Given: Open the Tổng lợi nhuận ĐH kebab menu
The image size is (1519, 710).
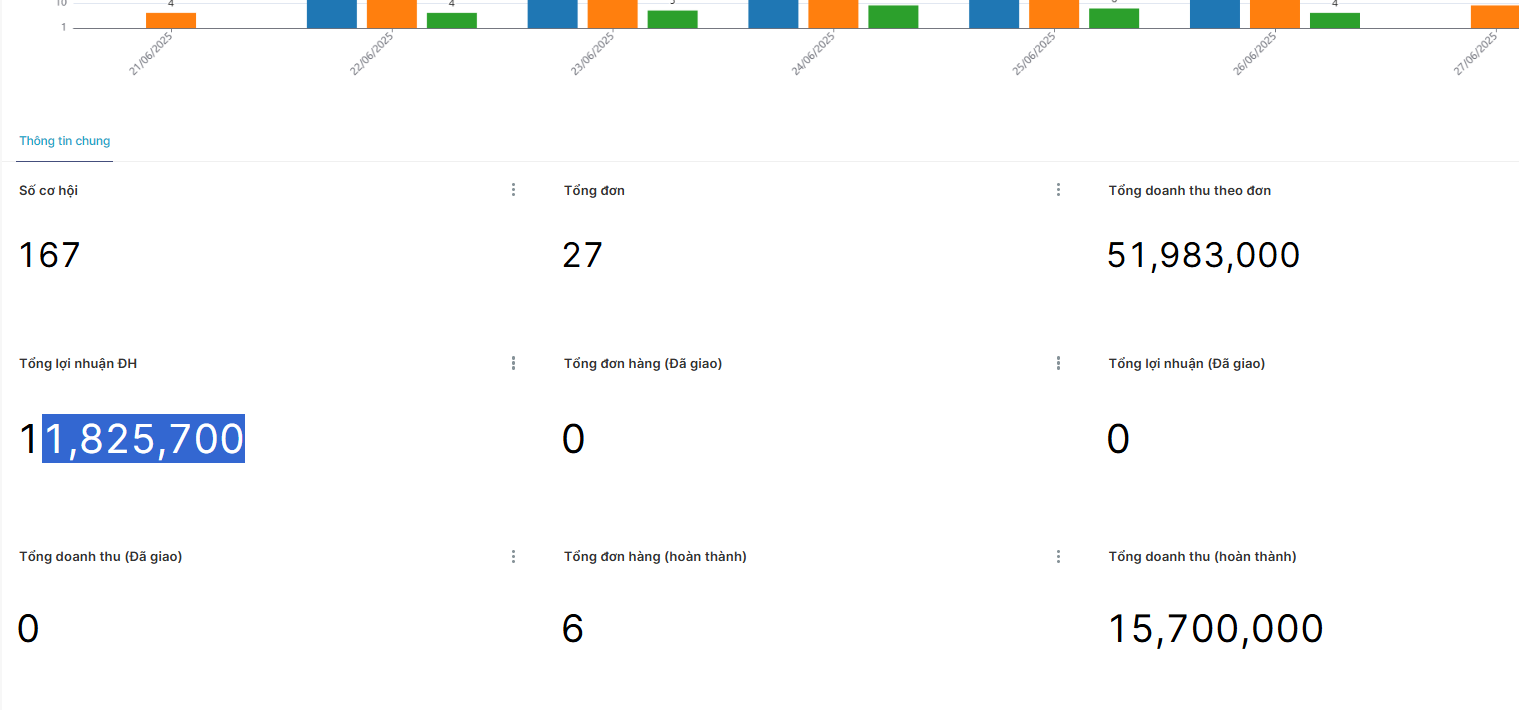Looking at the screenshot, I should point(513,363).
